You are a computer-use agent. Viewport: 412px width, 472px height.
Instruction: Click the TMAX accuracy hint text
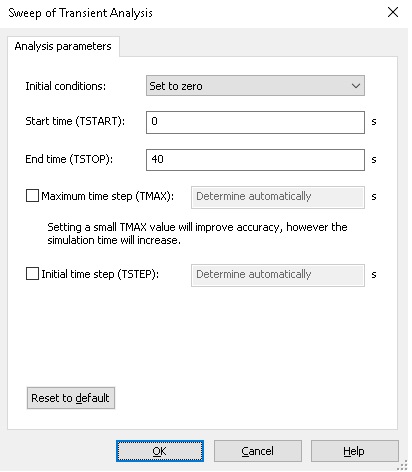pos(197,233)
